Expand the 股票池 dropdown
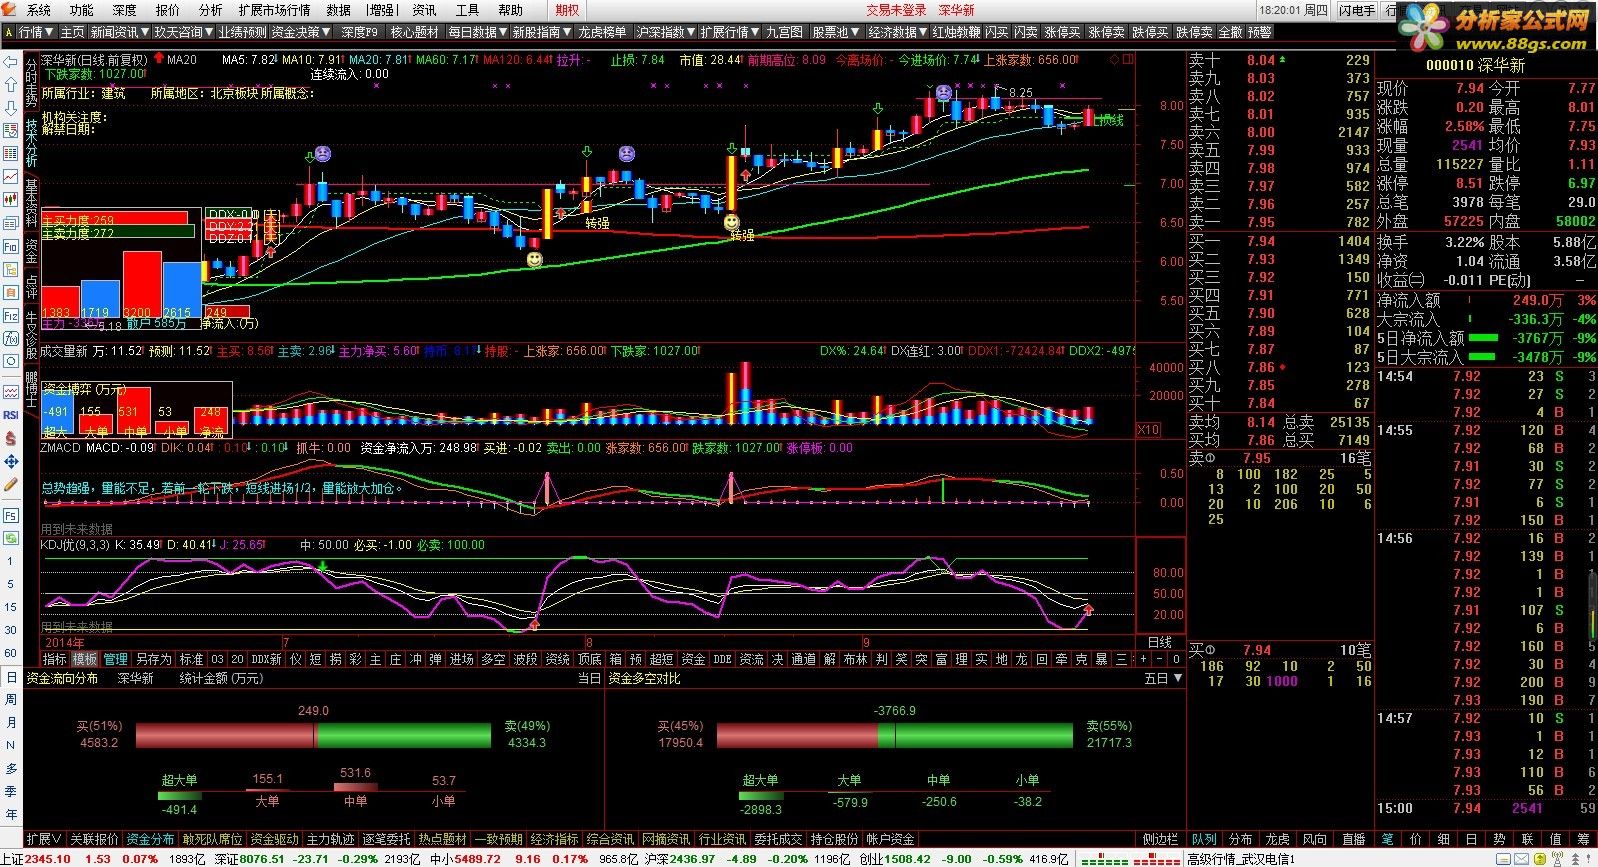Screen dimensions: 1598x867 click(835, 32)
